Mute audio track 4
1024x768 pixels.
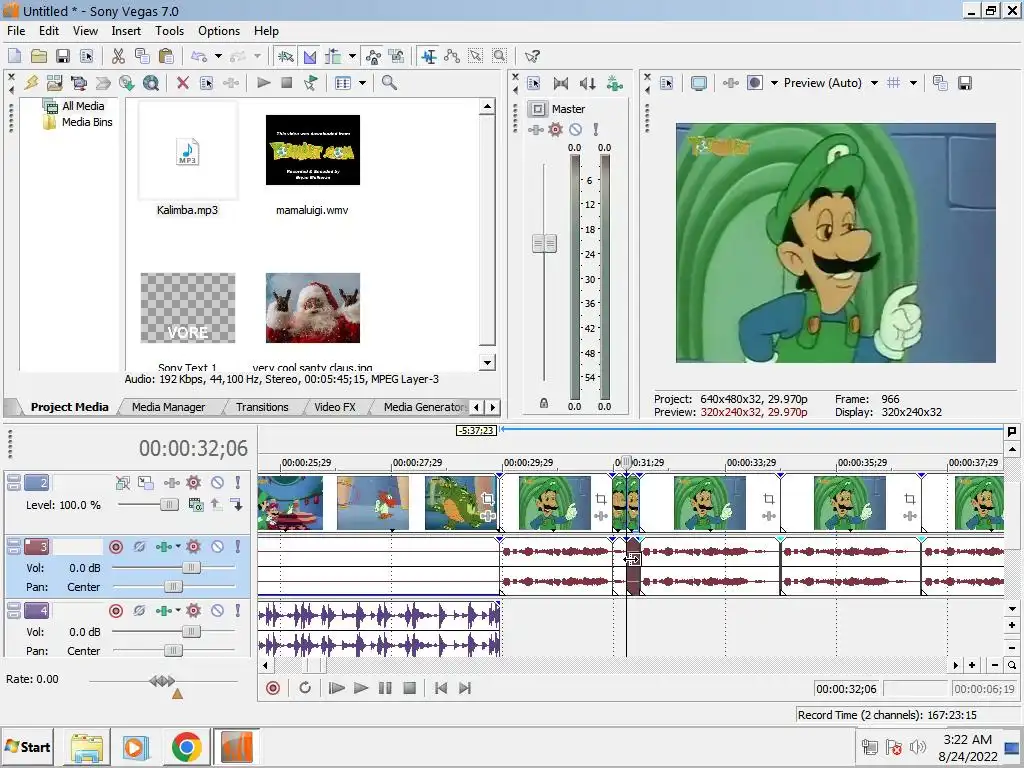point(217,611)
